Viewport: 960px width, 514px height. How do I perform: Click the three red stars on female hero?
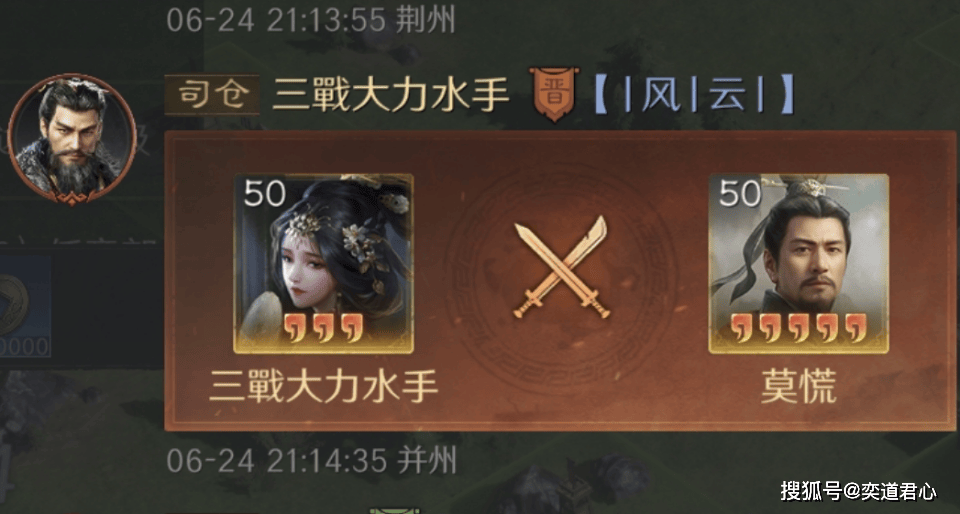click(x=323, y=328)
